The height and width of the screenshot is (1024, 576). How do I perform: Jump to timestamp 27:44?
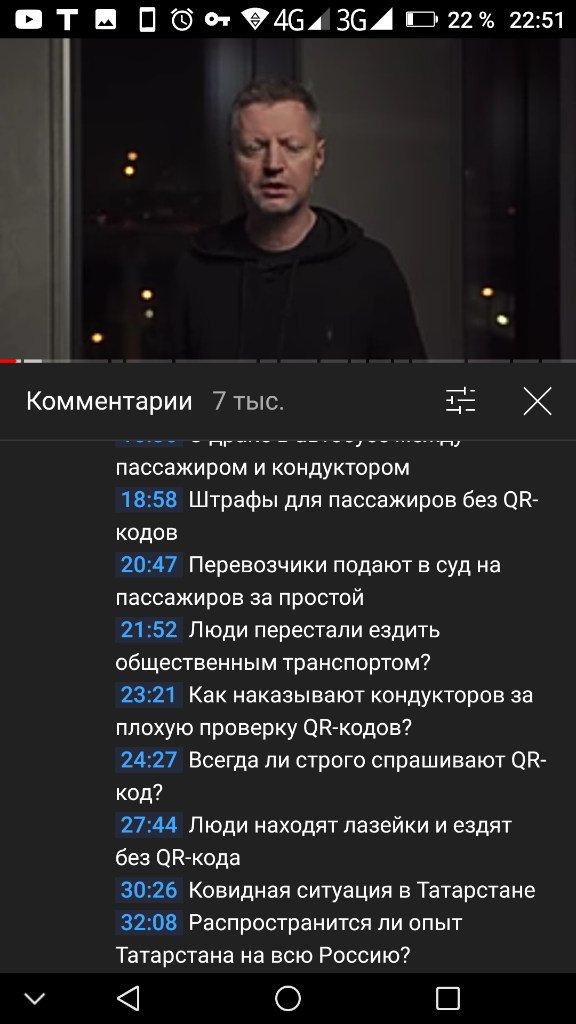[x=149, y=825]
